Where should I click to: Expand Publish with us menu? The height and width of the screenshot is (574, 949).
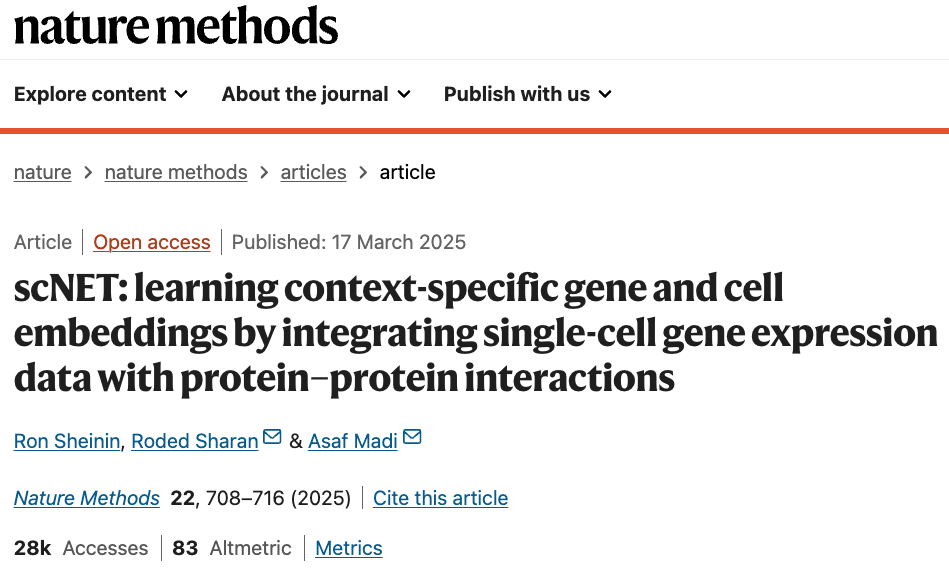coord(528,94)
